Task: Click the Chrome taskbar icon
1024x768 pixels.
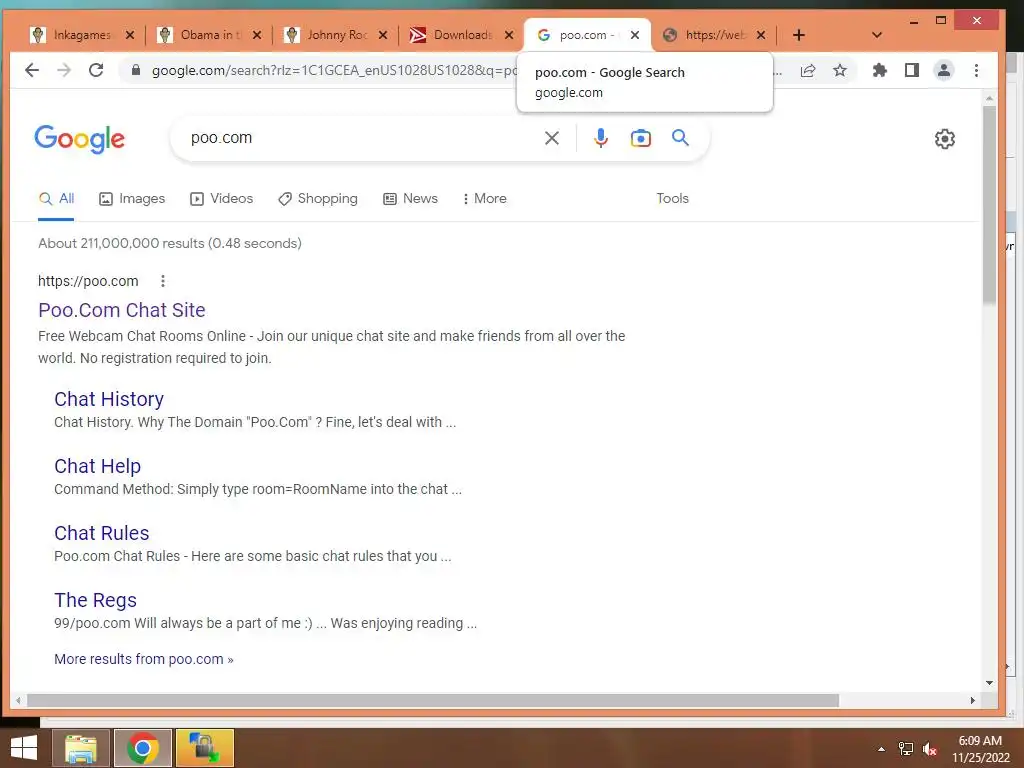Action: pos(143,748)
